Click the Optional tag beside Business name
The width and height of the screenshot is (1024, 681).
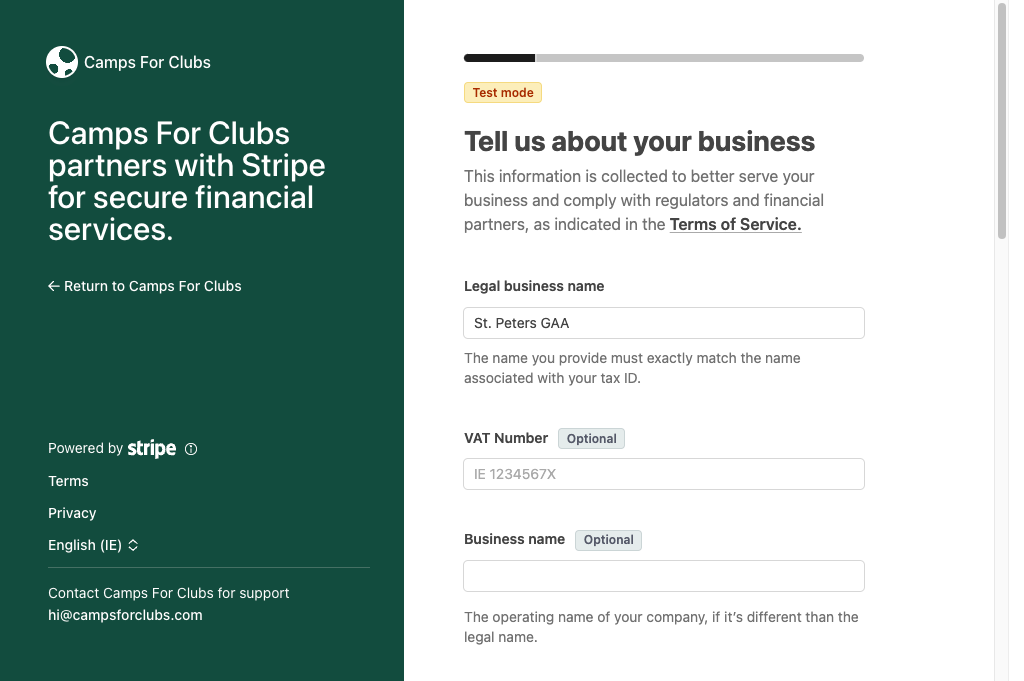click(x=608, y=540)
